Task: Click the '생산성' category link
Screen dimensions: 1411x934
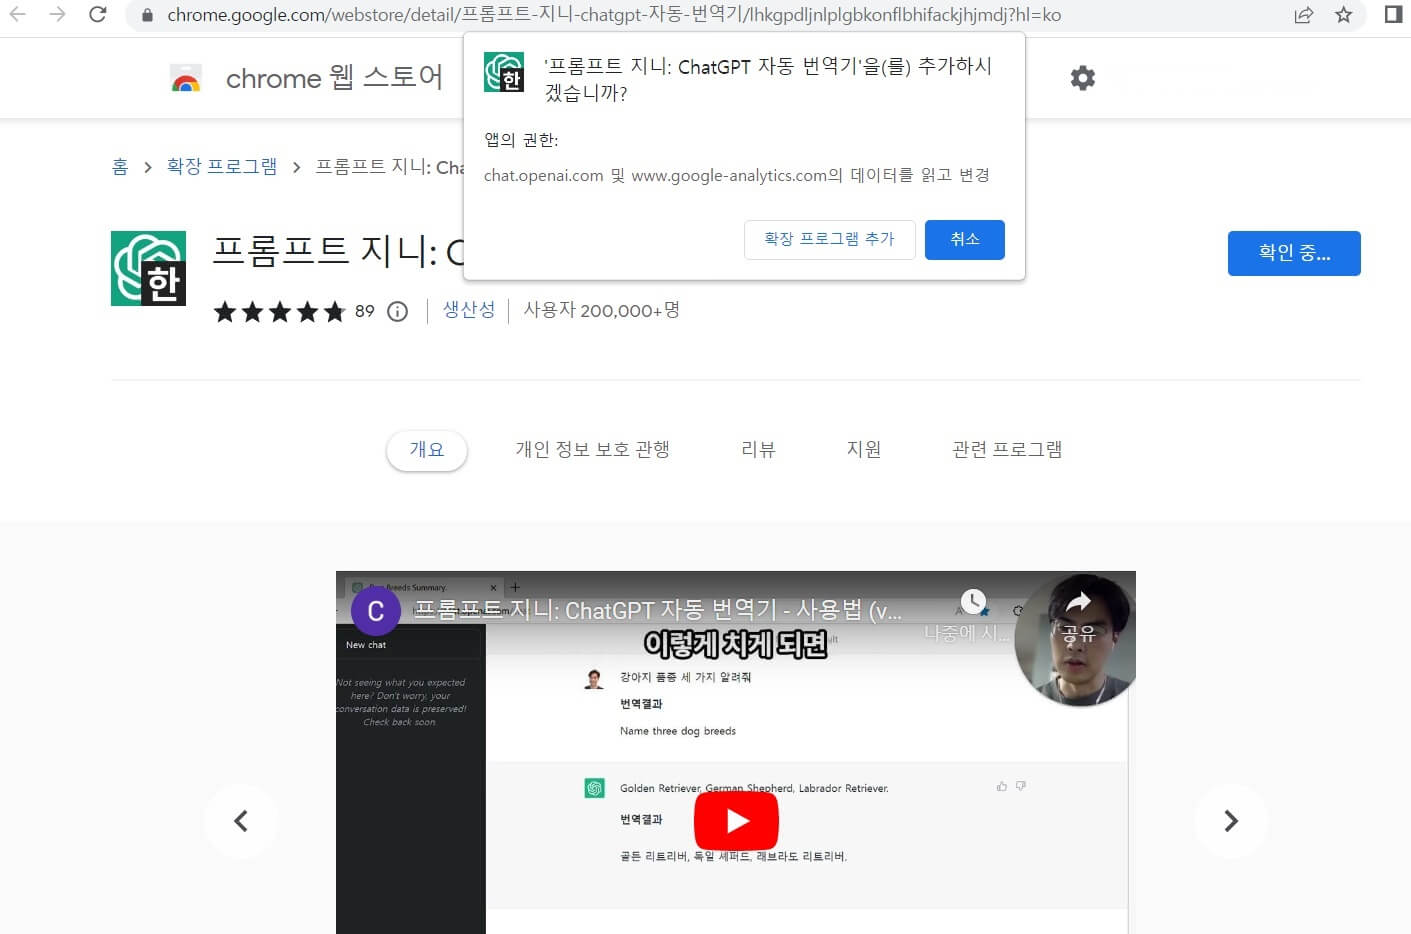Action: [x=469, y=310]
